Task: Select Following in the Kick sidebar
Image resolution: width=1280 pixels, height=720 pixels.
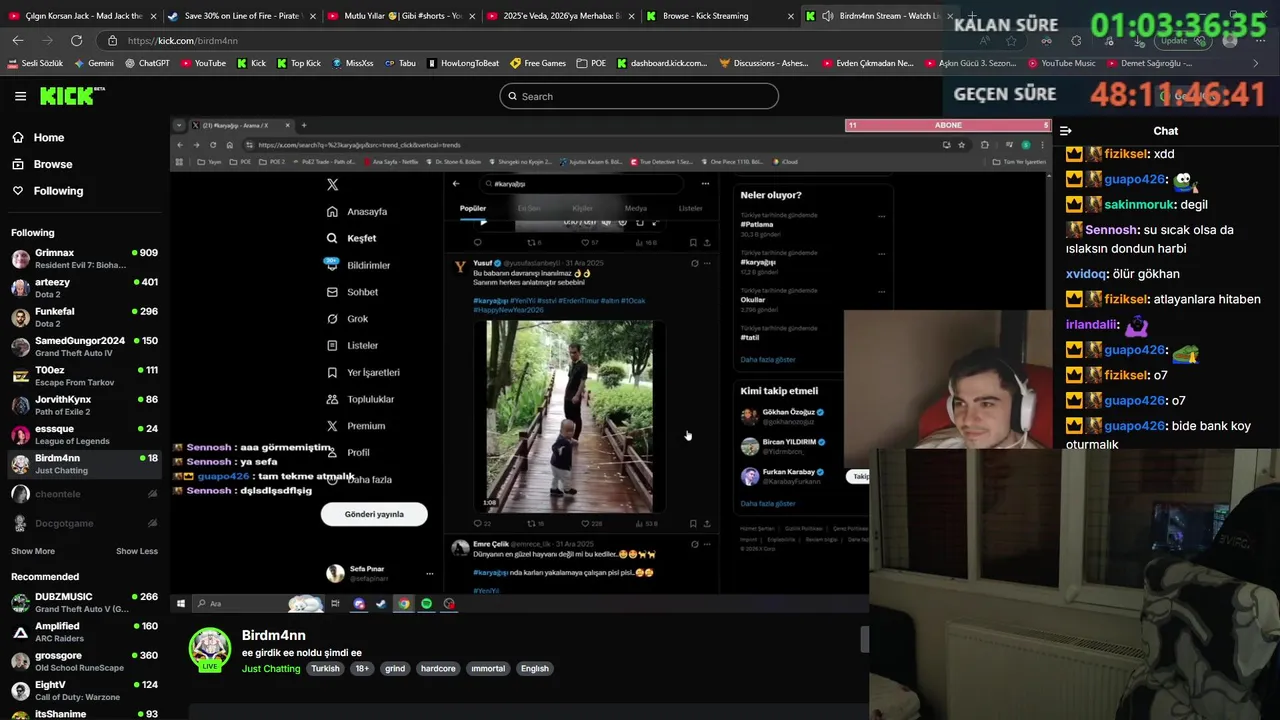Action: tap(48, 191)
